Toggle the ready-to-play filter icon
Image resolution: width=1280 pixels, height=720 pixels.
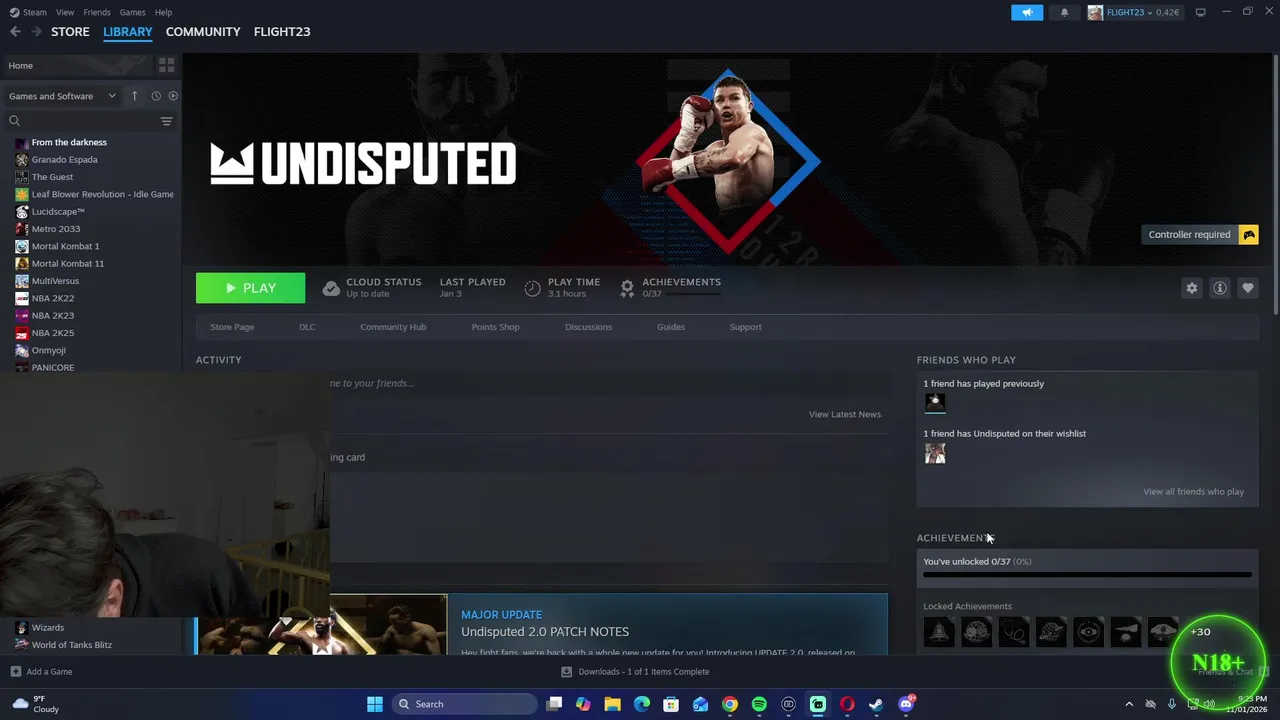pos(173,96)
